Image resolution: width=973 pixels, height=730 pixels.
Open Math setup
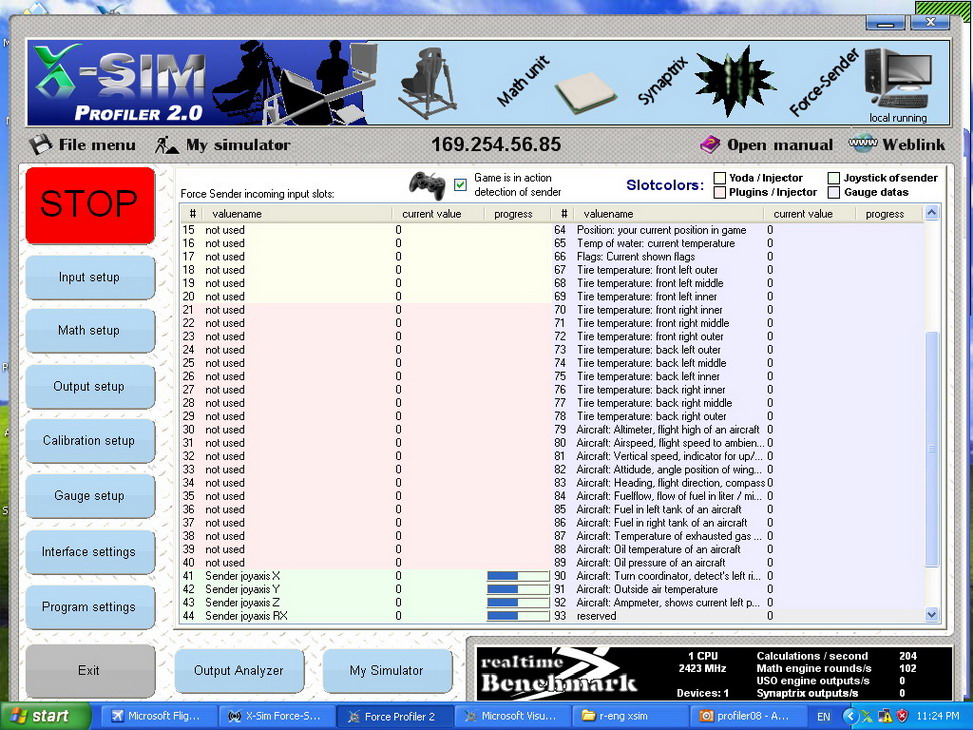point(90,331)
